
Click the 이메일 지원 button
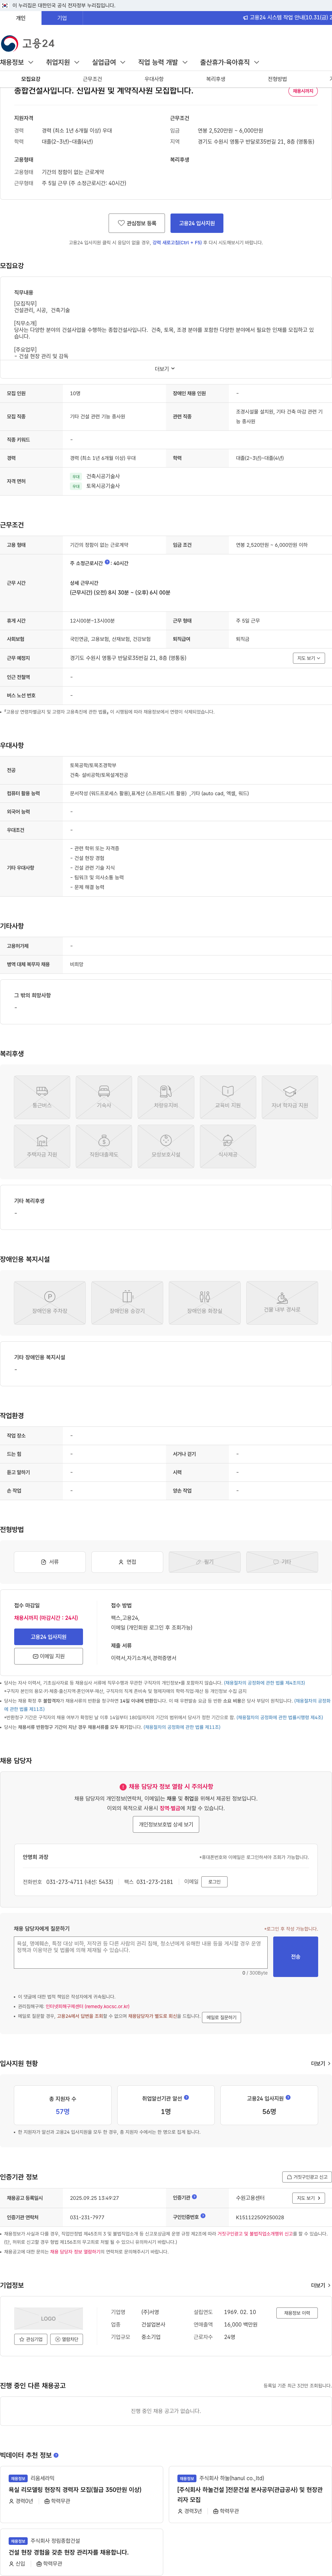[x=48, y=1656]
